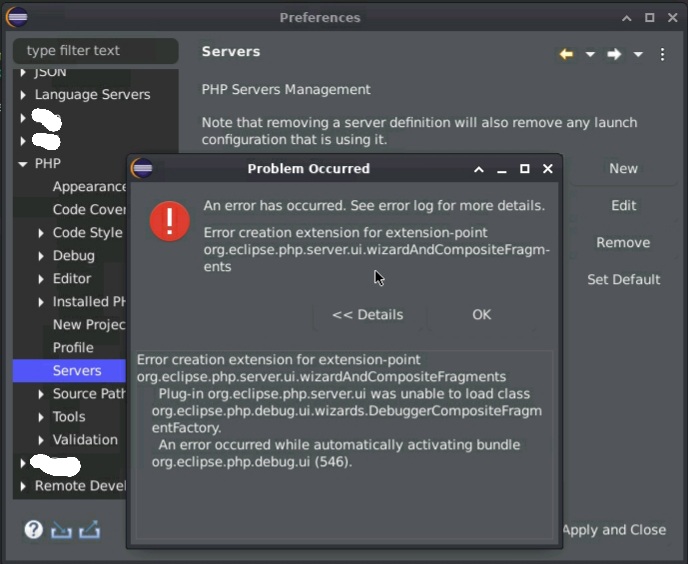Minimize the Problem Occurred dialog
The image size is (688, 564).
pos(502,170)
